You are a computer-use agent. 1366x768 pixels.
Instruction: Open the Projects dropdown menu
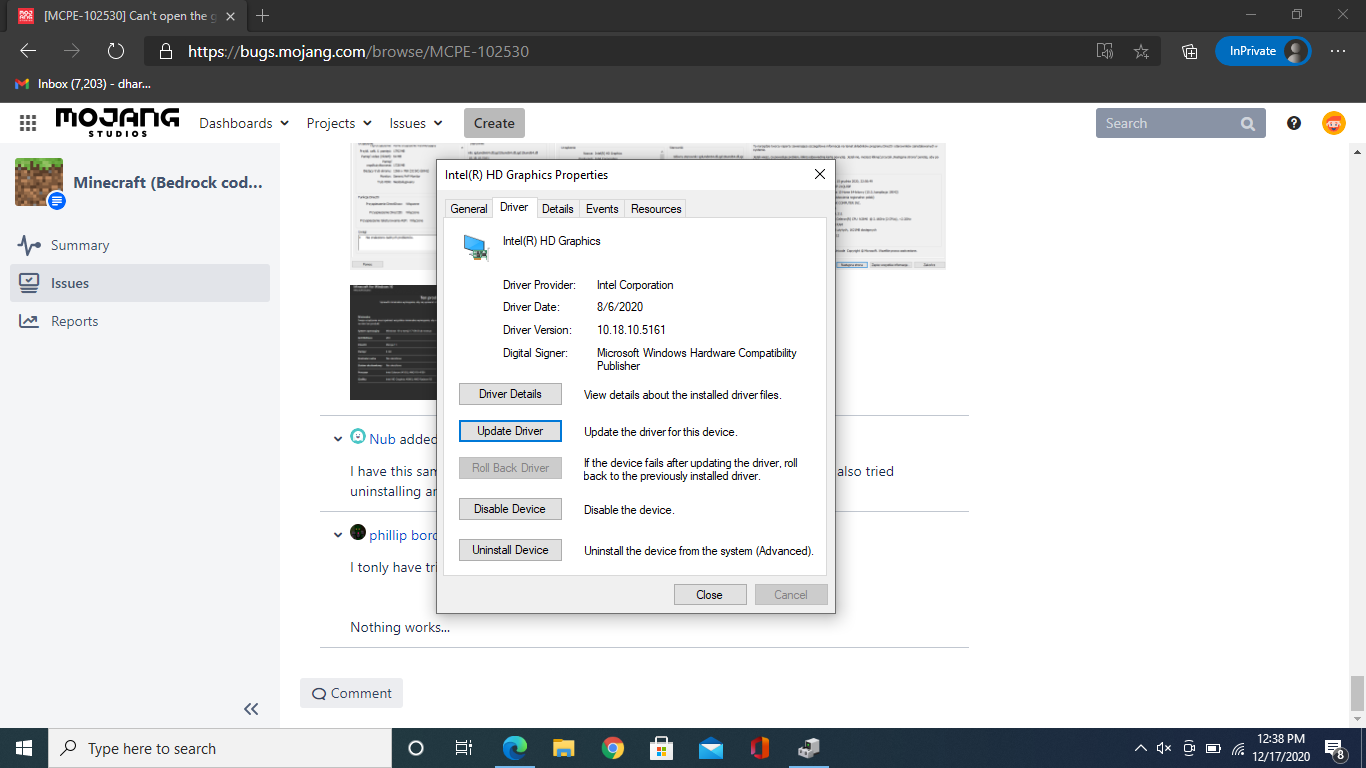point(339,123)
